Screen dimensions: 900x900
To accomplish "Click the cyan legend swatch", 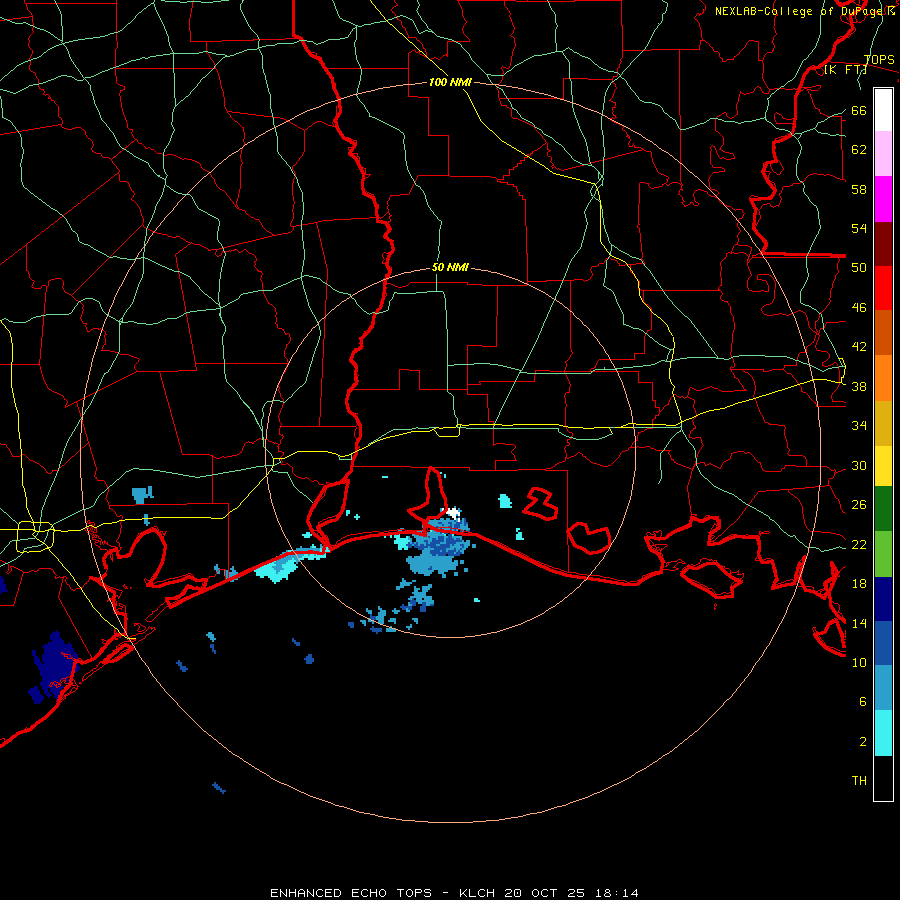I will click(883, 733).
